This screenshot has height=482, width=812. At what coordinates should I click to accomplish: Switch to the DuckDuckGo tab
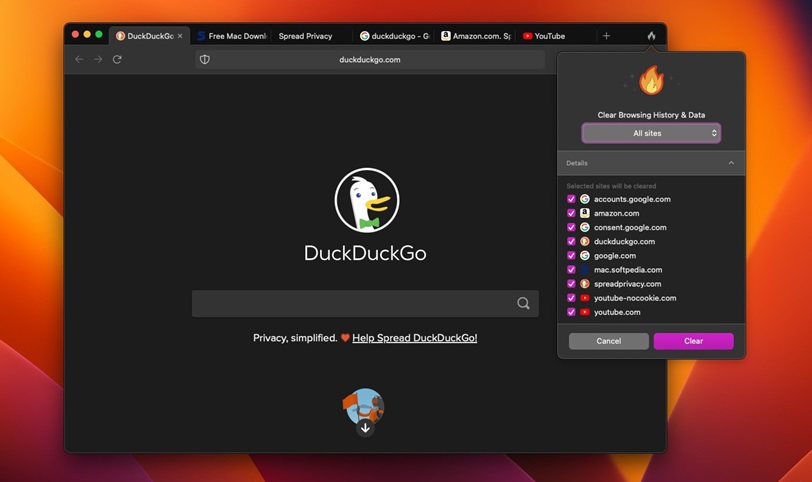point(150,36)
